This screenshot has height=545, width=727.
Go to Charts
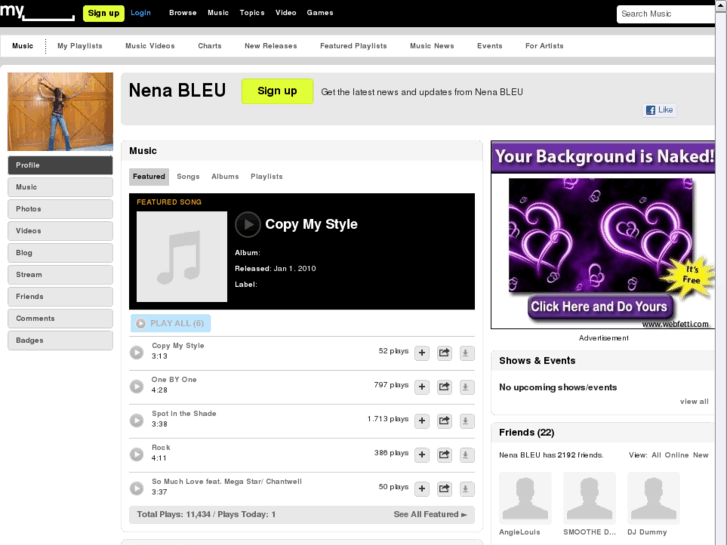pos(210,46)
